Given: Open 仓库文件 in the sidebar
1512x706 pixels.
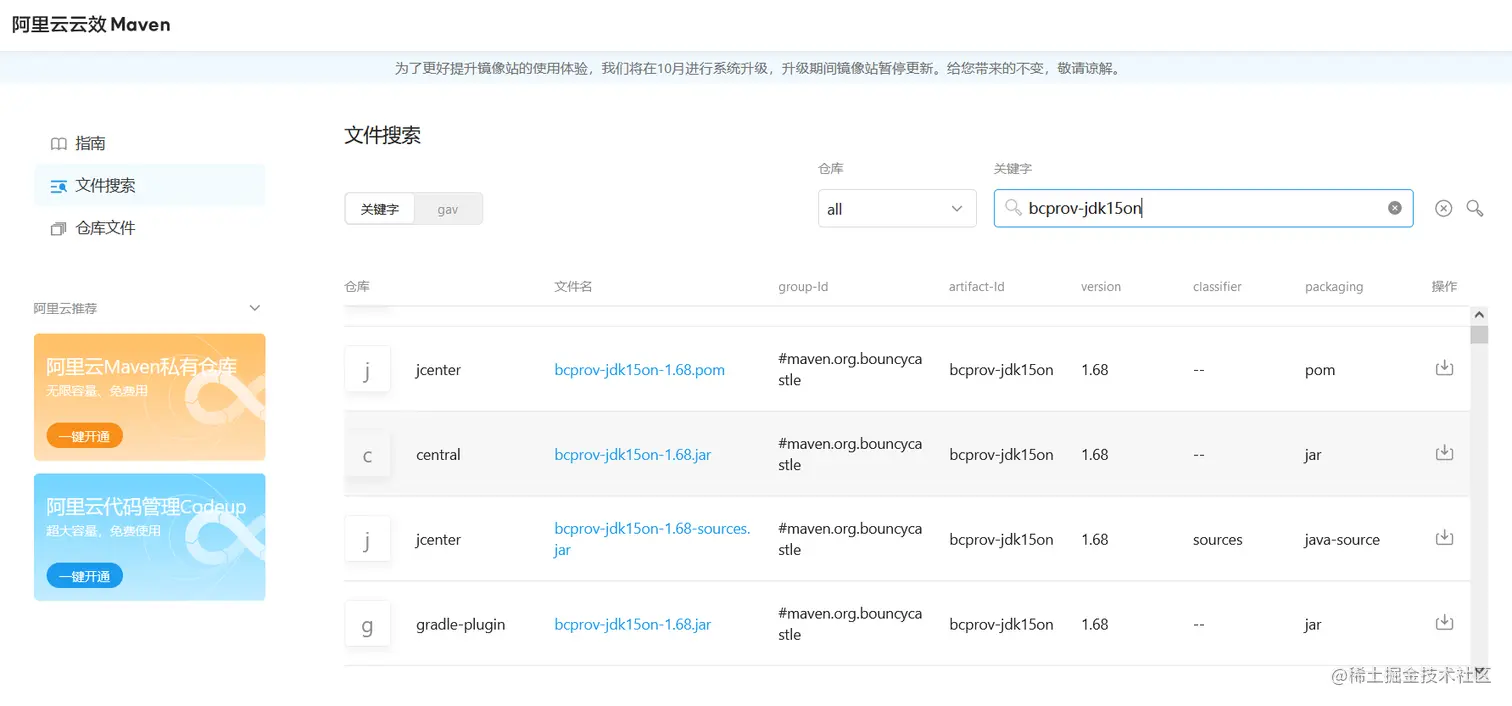Looking at the screenshot, I should [x=150, y=228].
